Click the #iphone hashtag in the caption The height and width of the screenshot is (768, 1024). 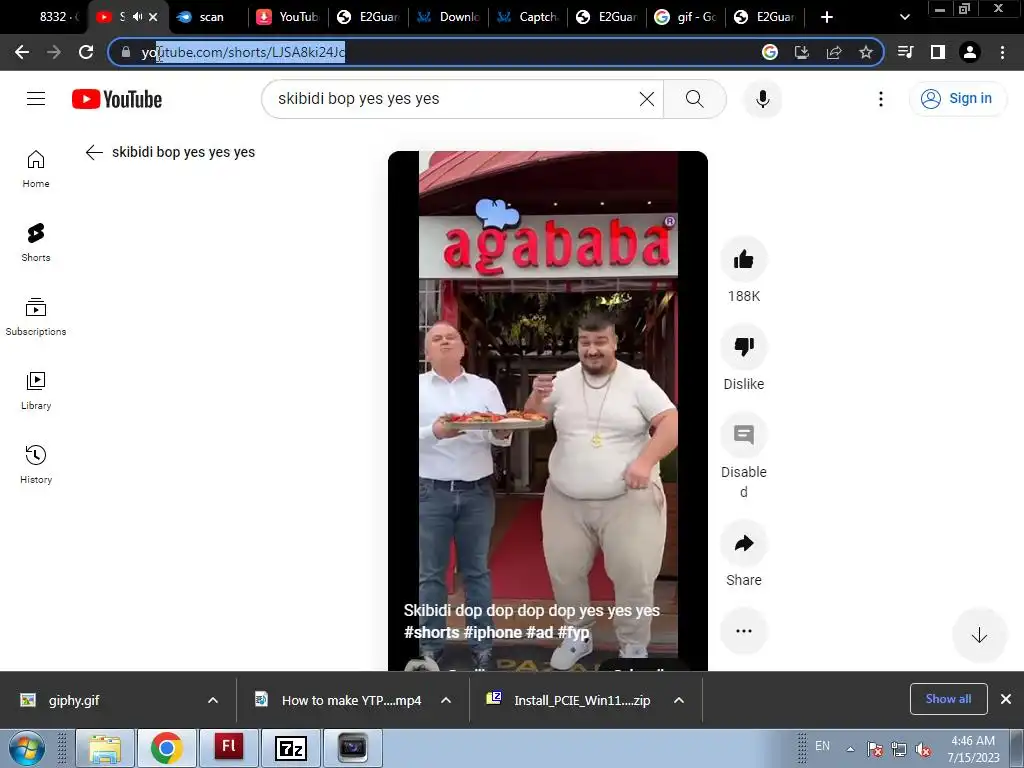(x=492, y=632)
